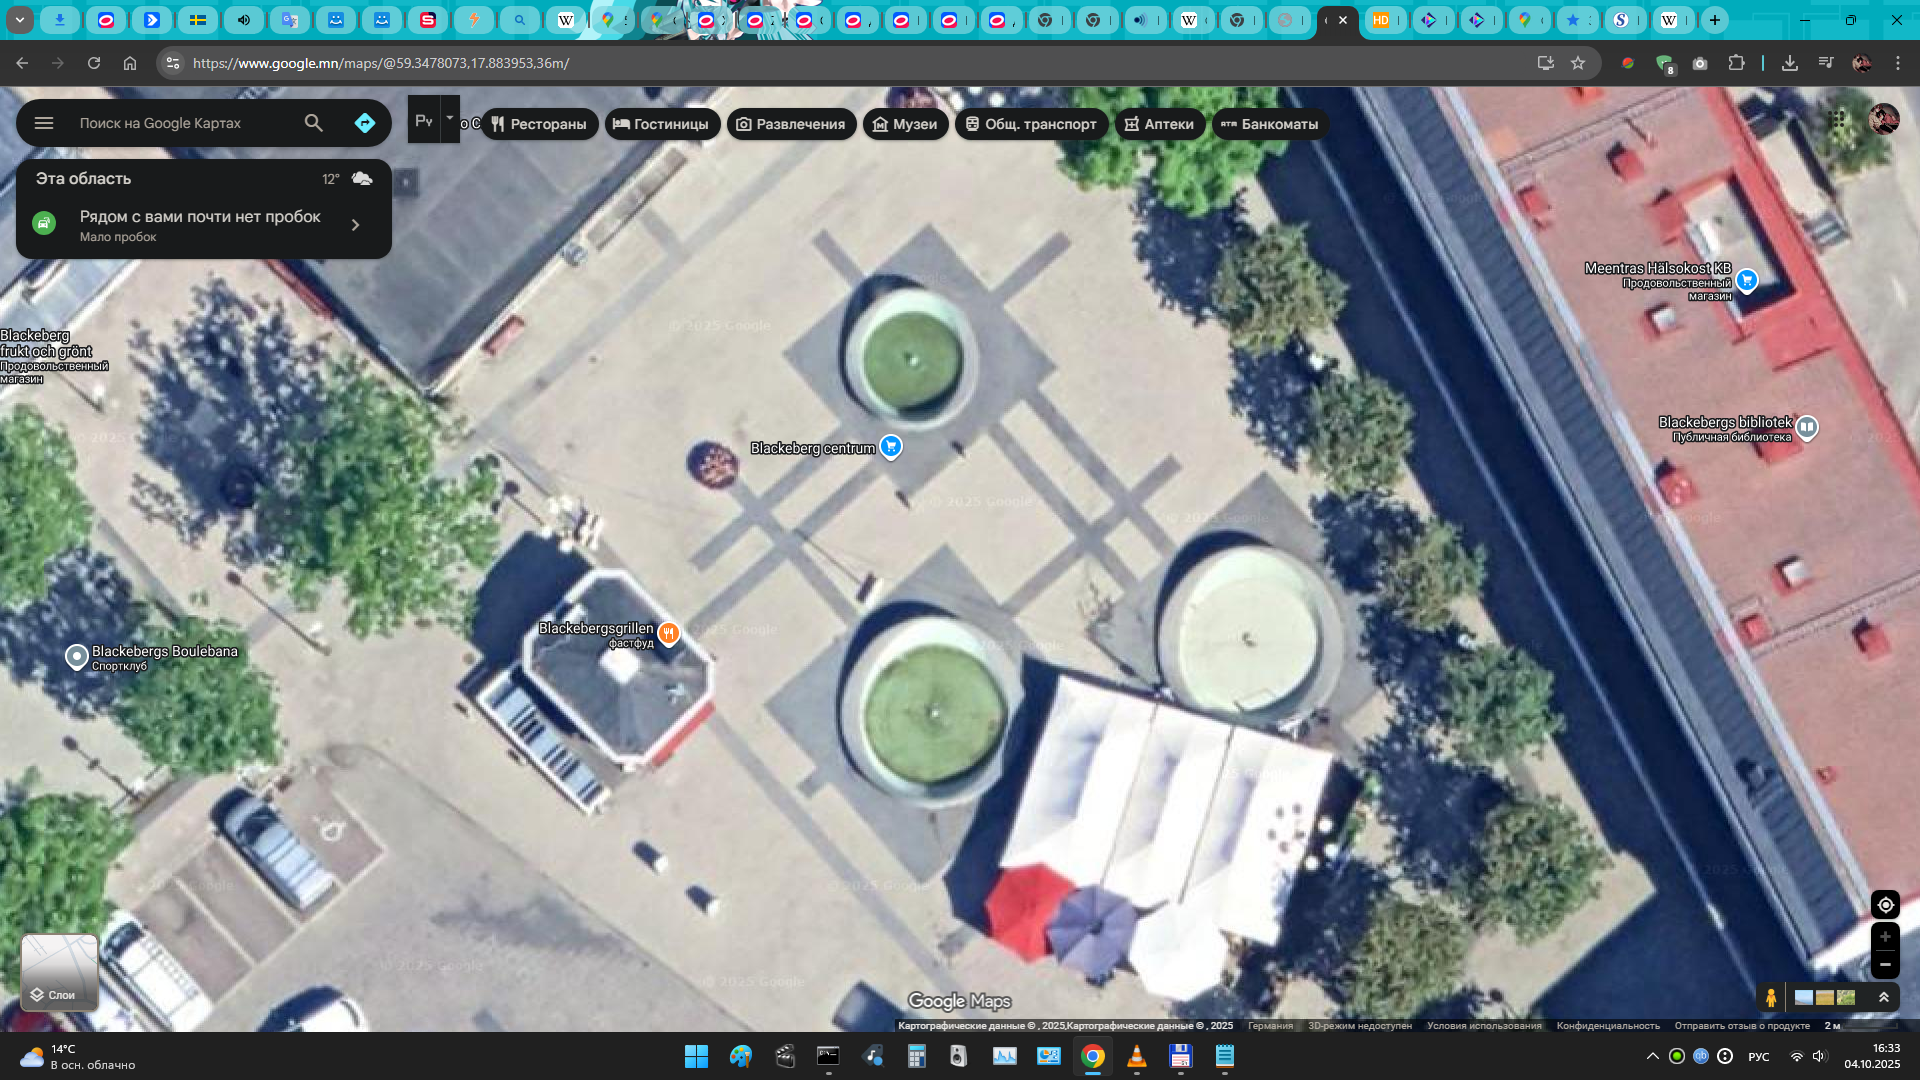This screenshot has width=1920, height=1080.
Task: Open the Ру language dropdown arrow
Action: click(450, 118)
